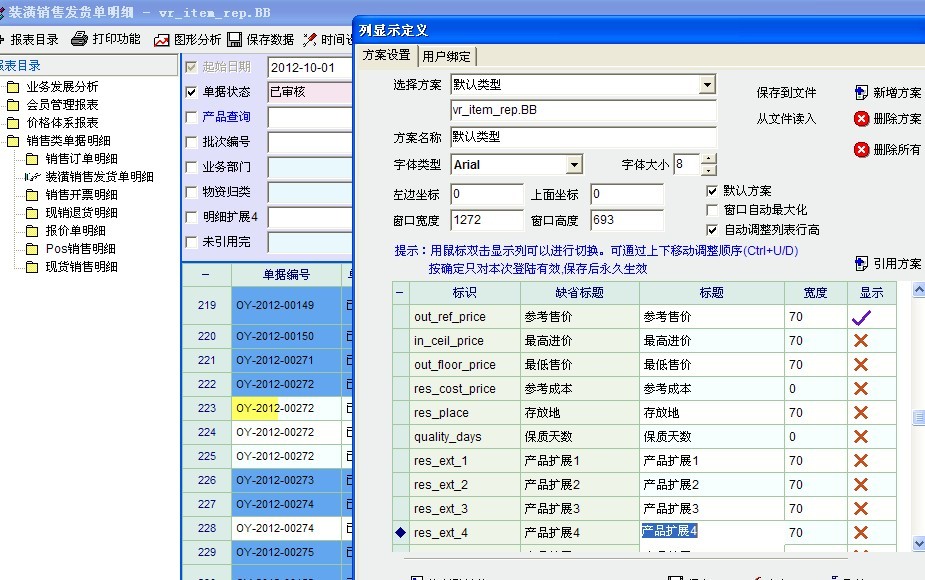Click the 引用方案 icon

tap(861, 264)
